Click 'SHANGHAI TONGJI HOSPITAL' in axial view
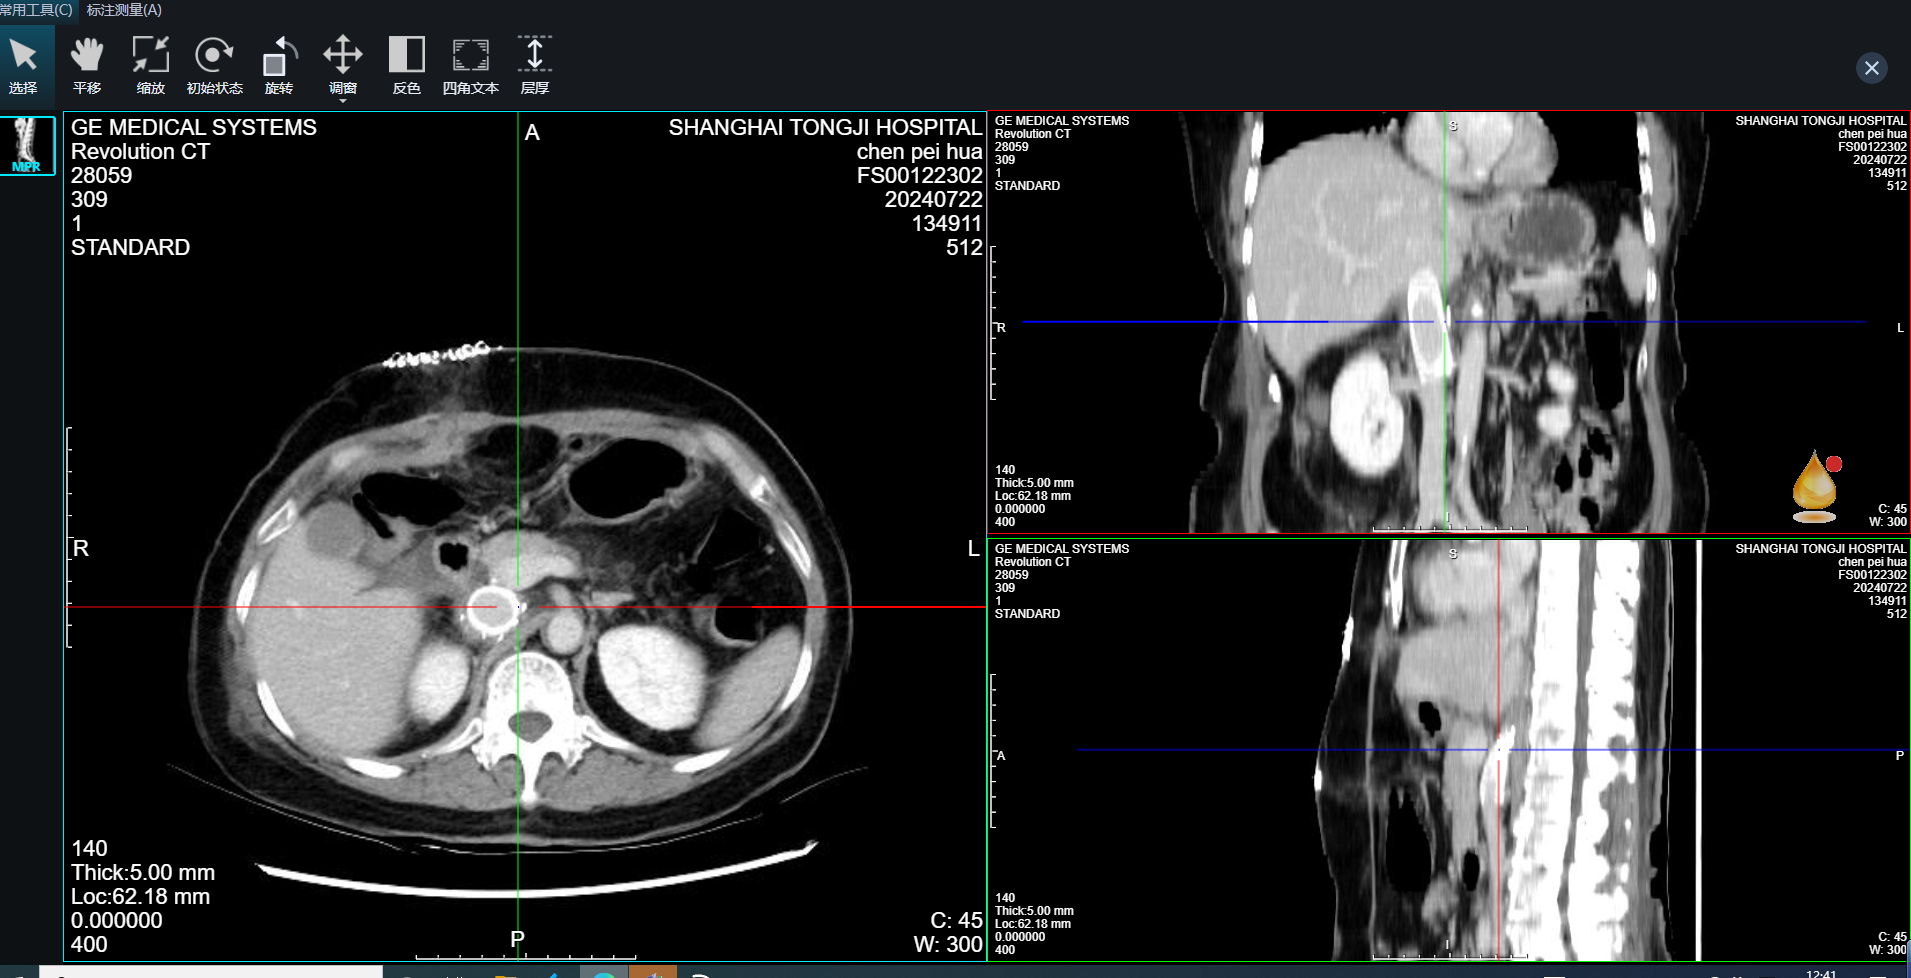This screenshot has height=978, width=1911. [825, 128]
